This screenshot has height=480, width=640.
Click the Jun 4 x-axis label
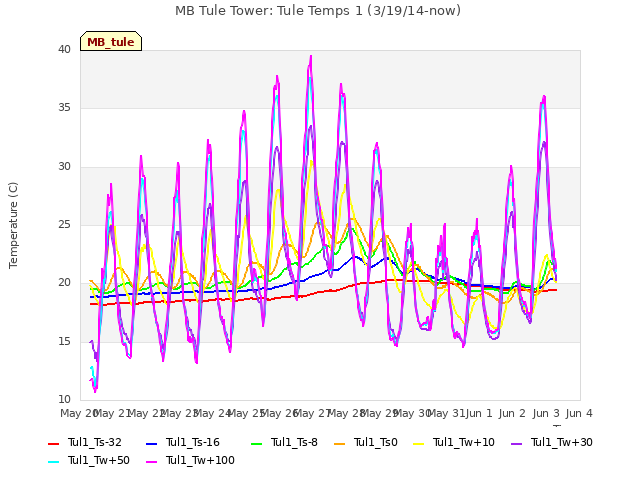pos(579,413)
